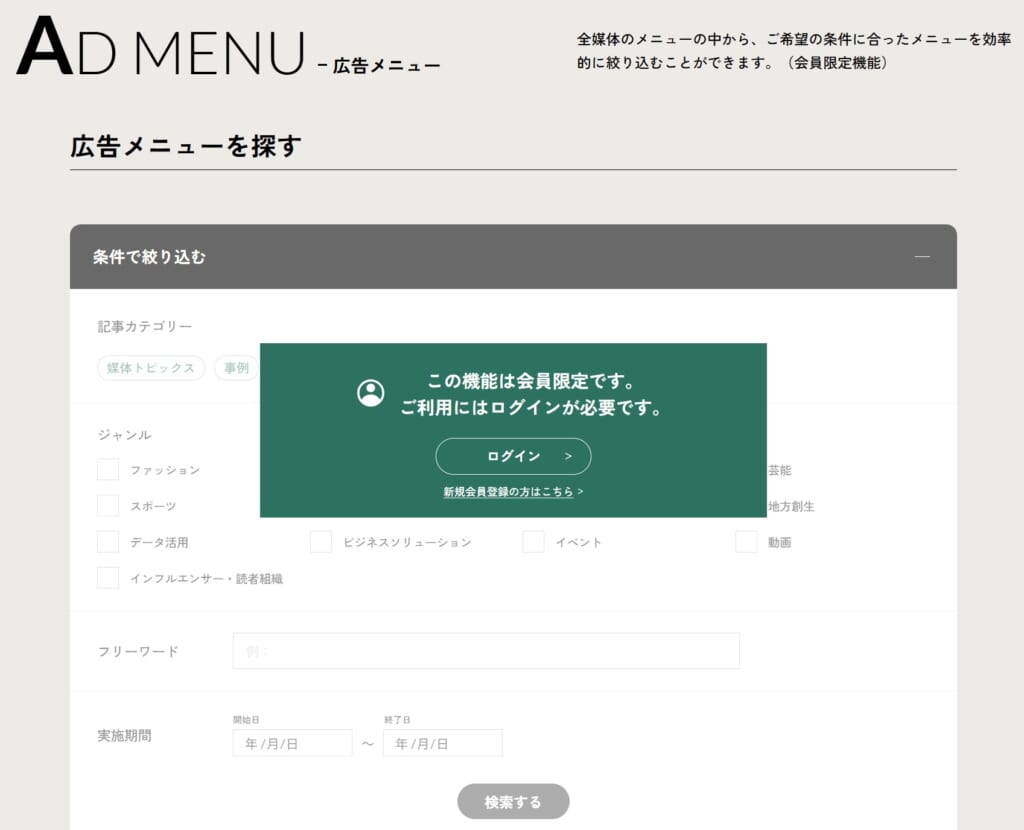Screen dimensions: 1024x830
Task: Click the 実施期間 label
Action: pos(125,736)
